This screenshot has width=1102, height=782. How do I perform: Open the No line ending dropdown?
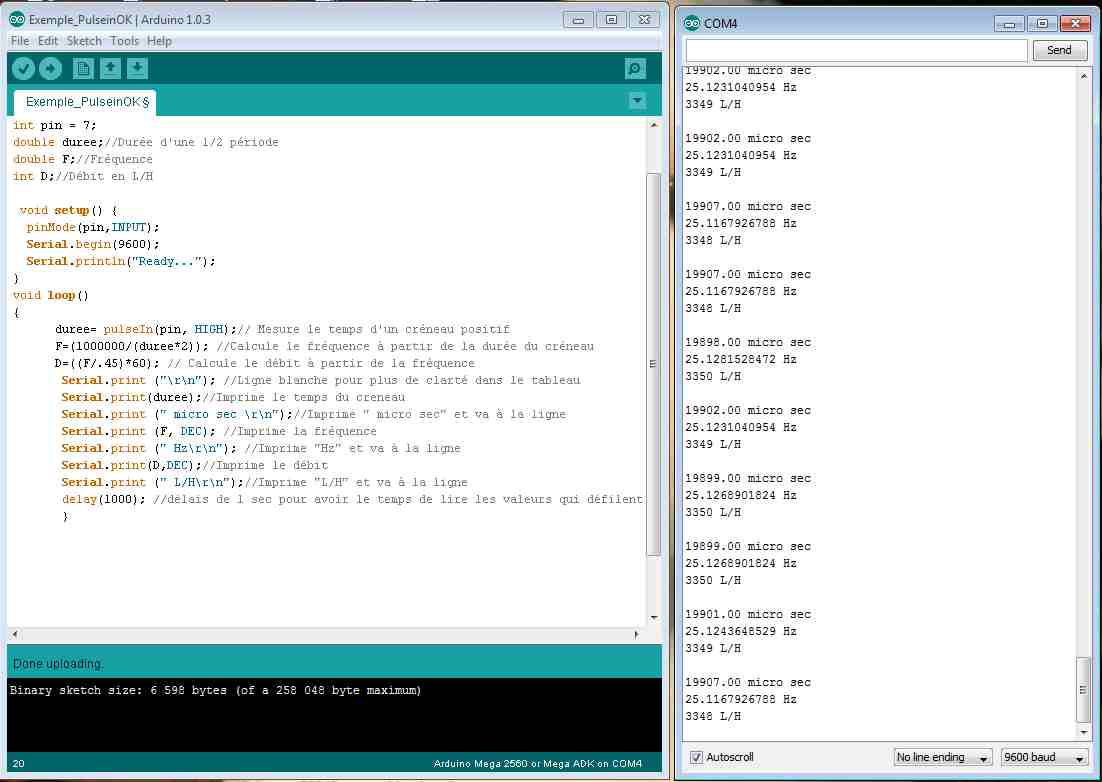942,757
